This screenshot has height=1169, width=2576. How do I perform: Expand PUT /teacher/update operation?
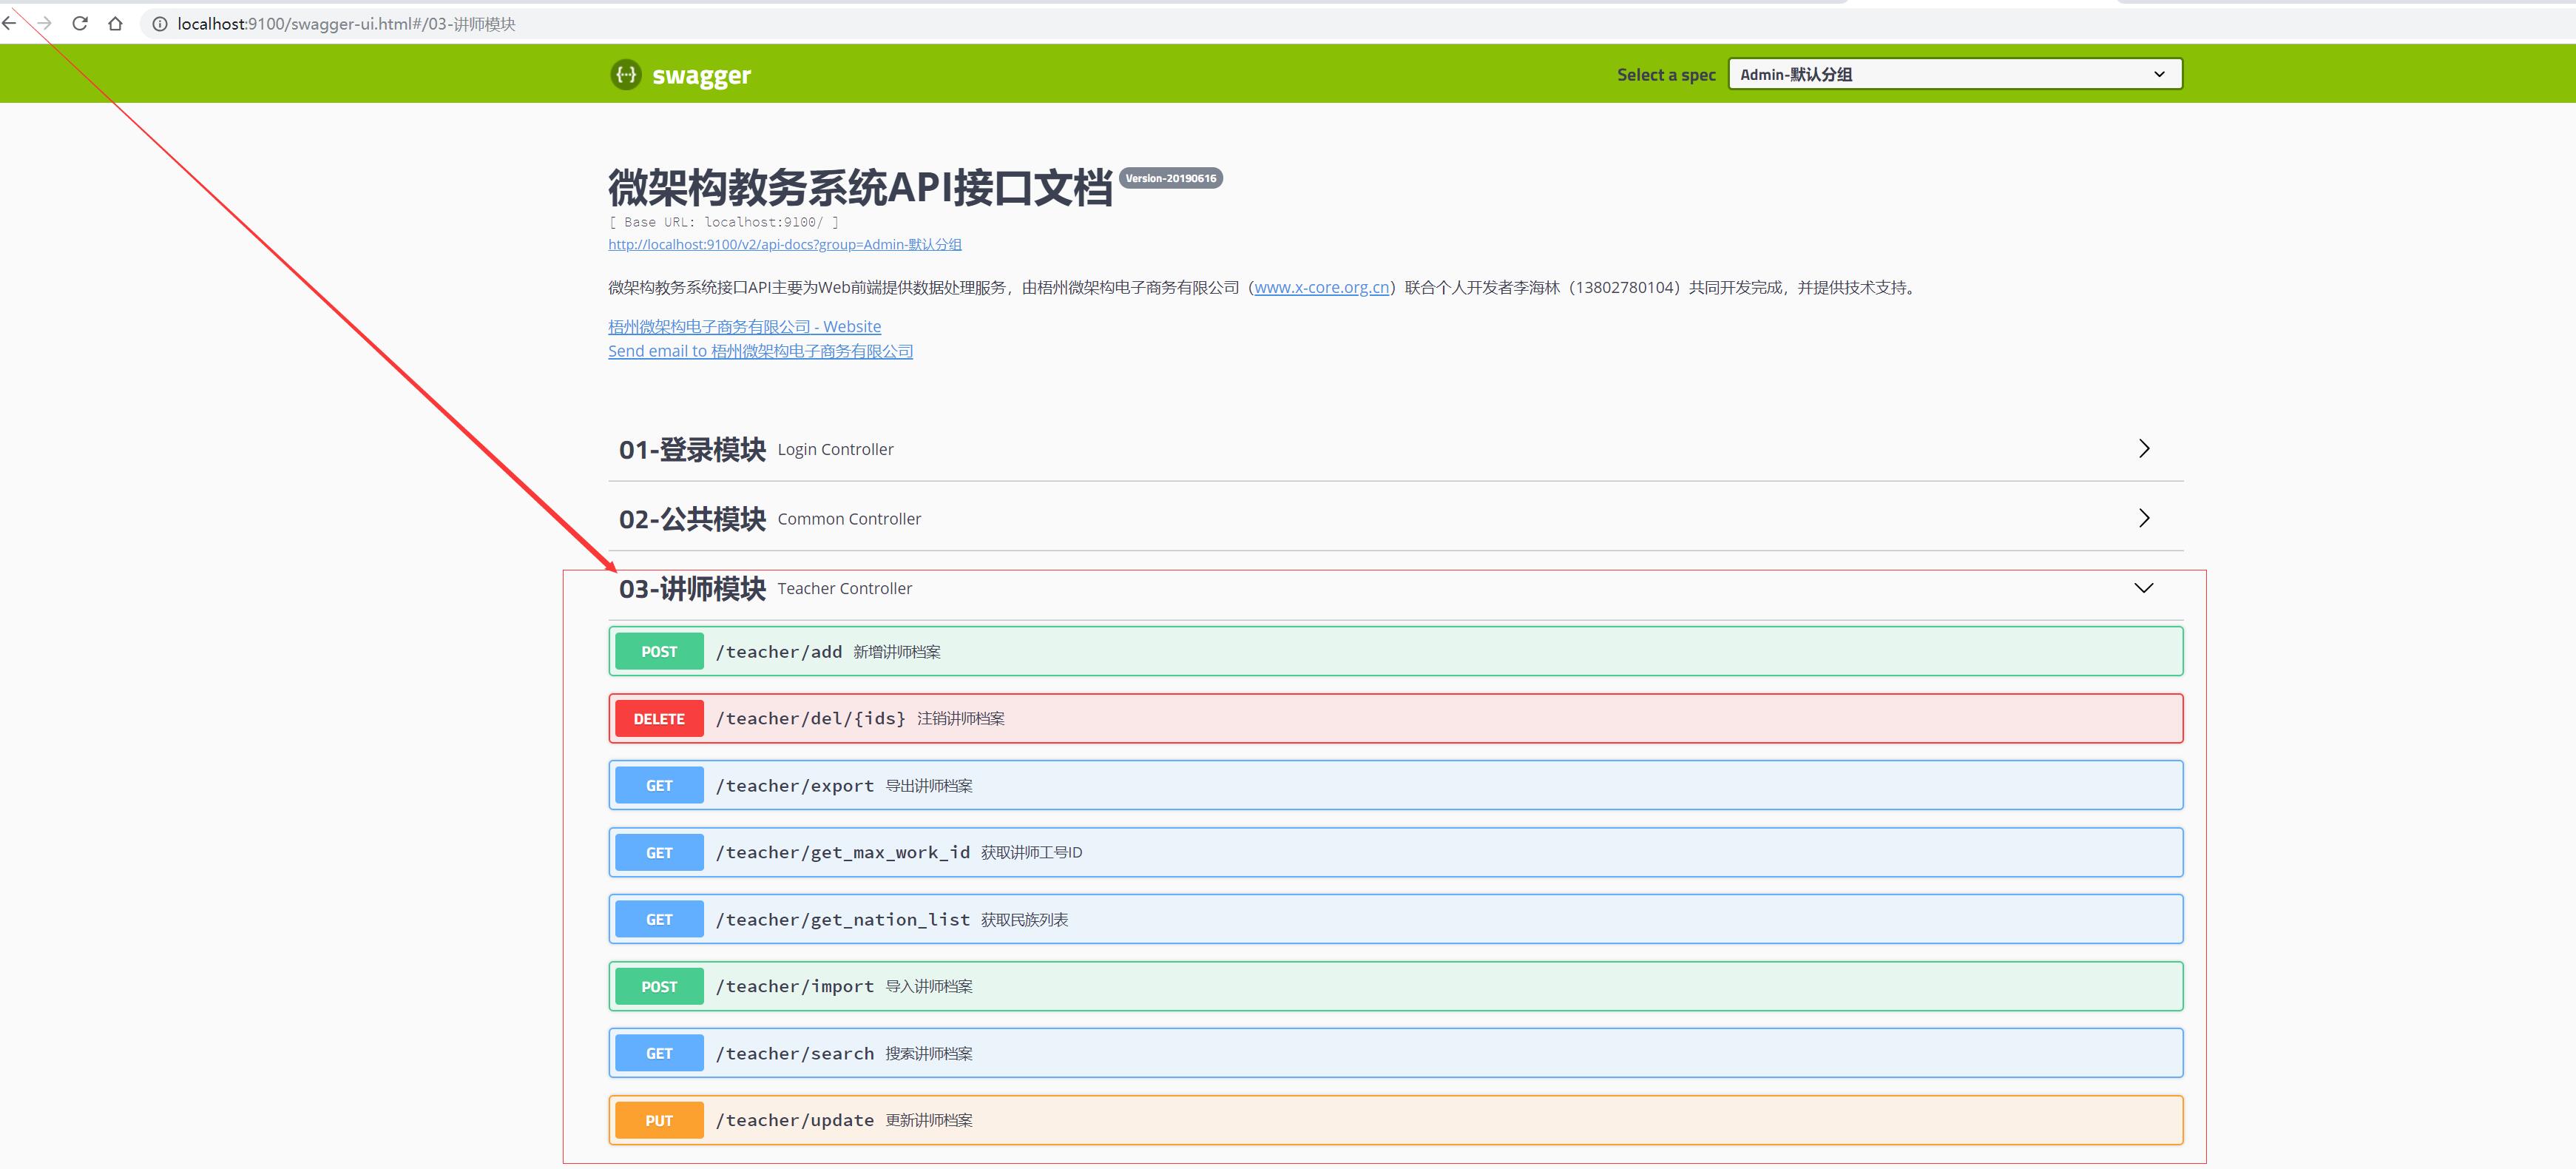pos(1395,1120)
